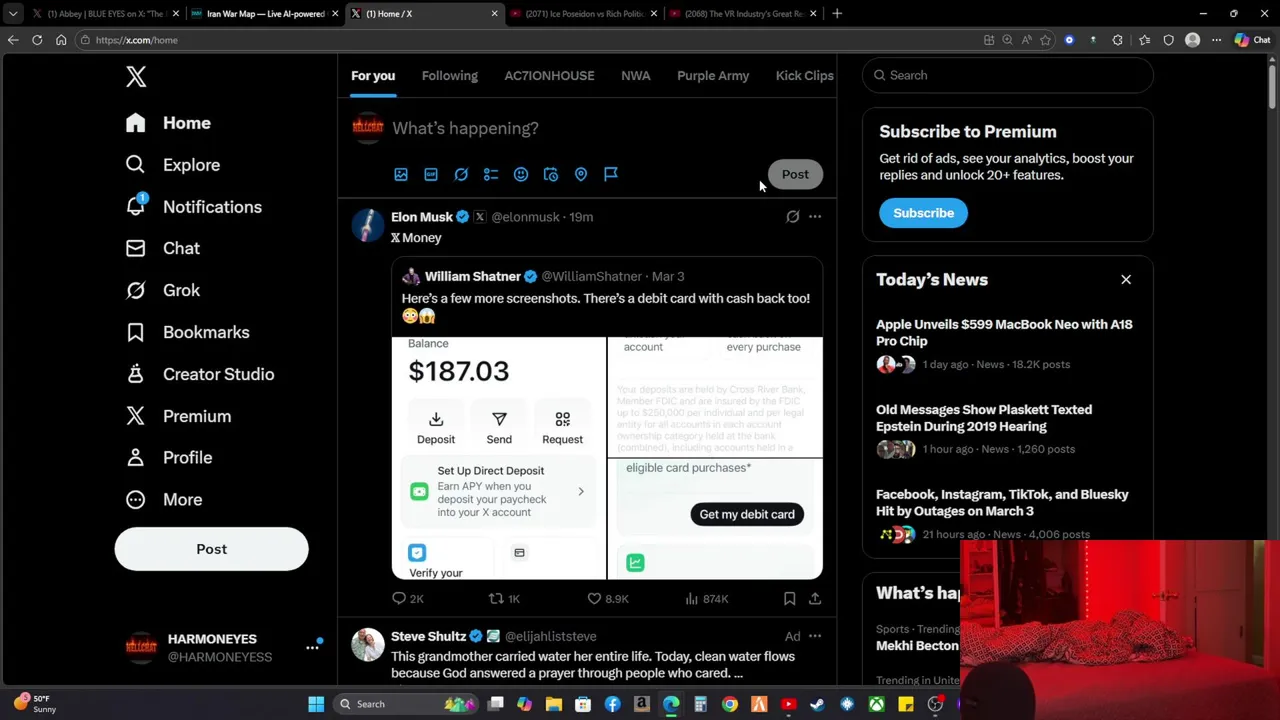The image size is (1280, 720).
Task: Tag location in the post
Action: click(x=581, y=174)
